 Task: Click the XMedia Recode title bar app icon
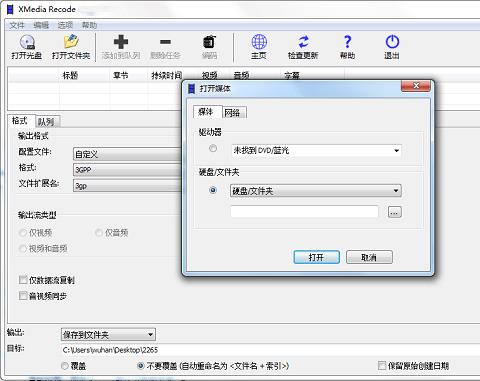10,9
